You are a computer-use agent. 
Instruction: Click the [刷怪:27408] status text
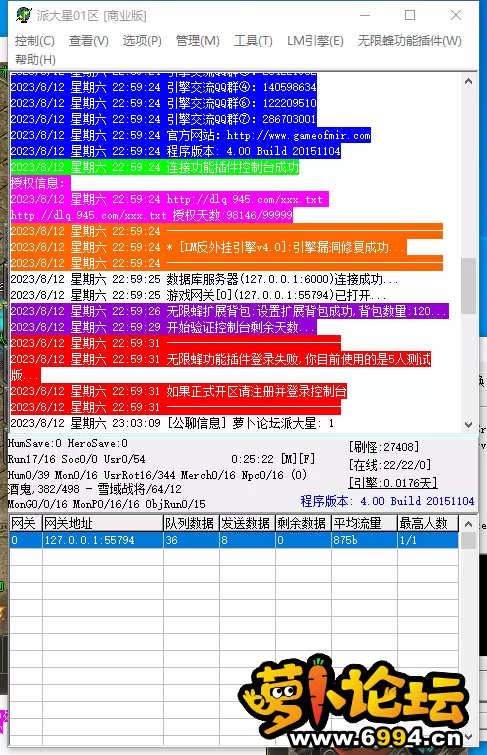[384, 447]
